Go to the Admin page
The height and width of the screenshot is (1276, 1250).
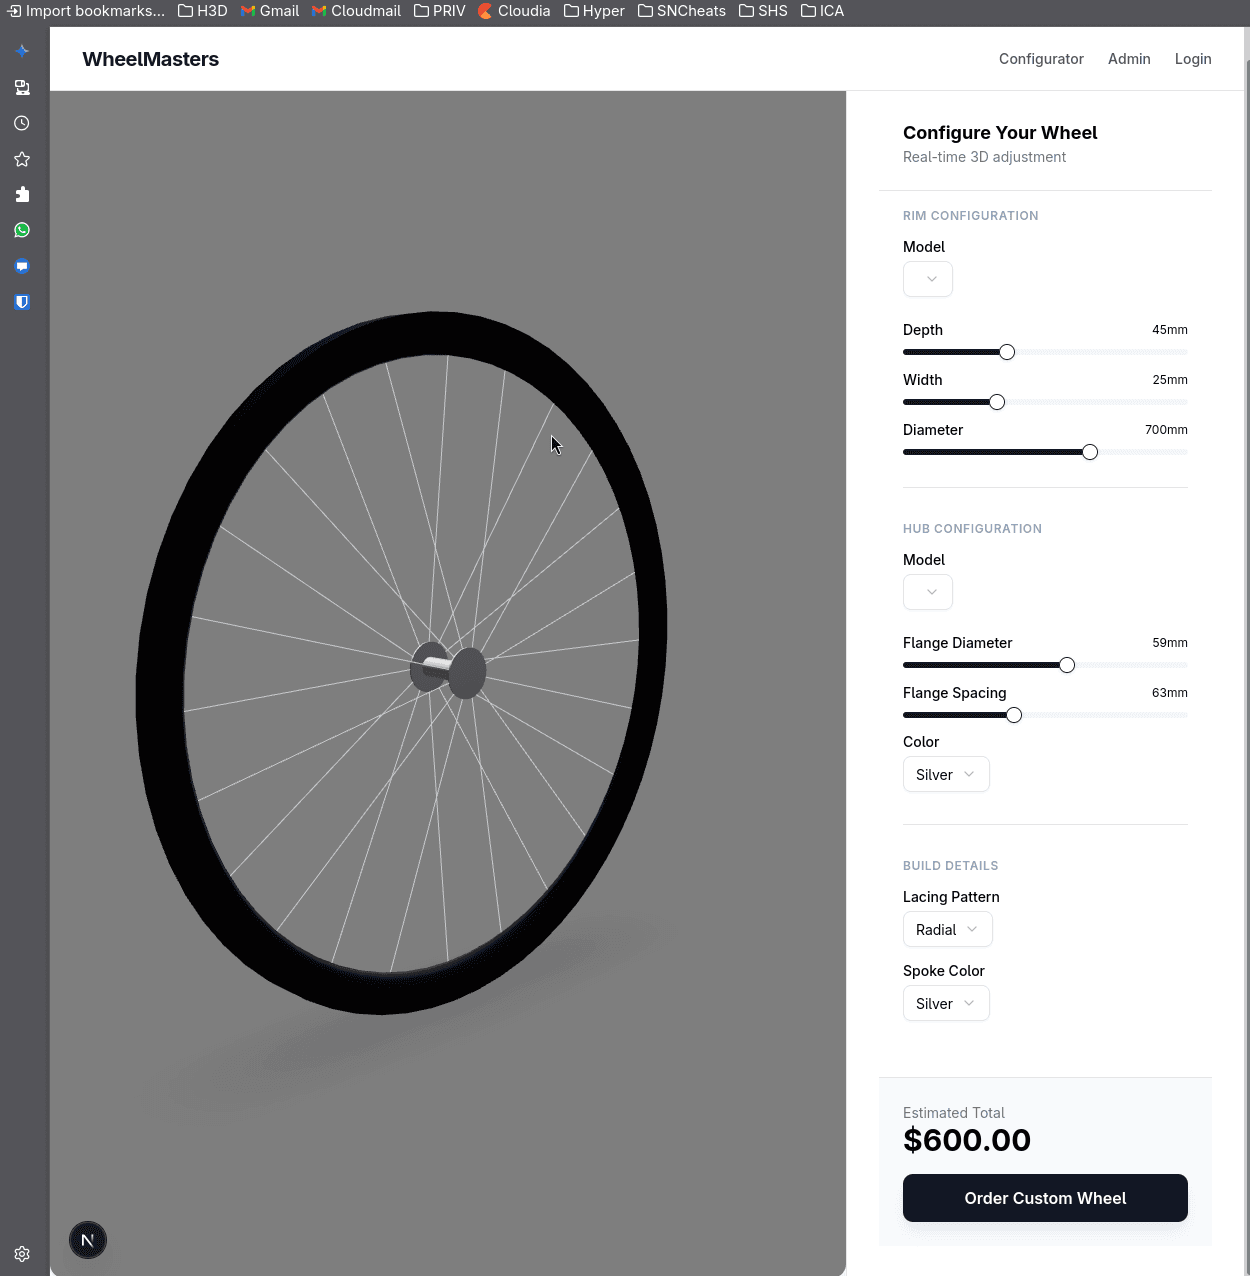(1129, 59)
